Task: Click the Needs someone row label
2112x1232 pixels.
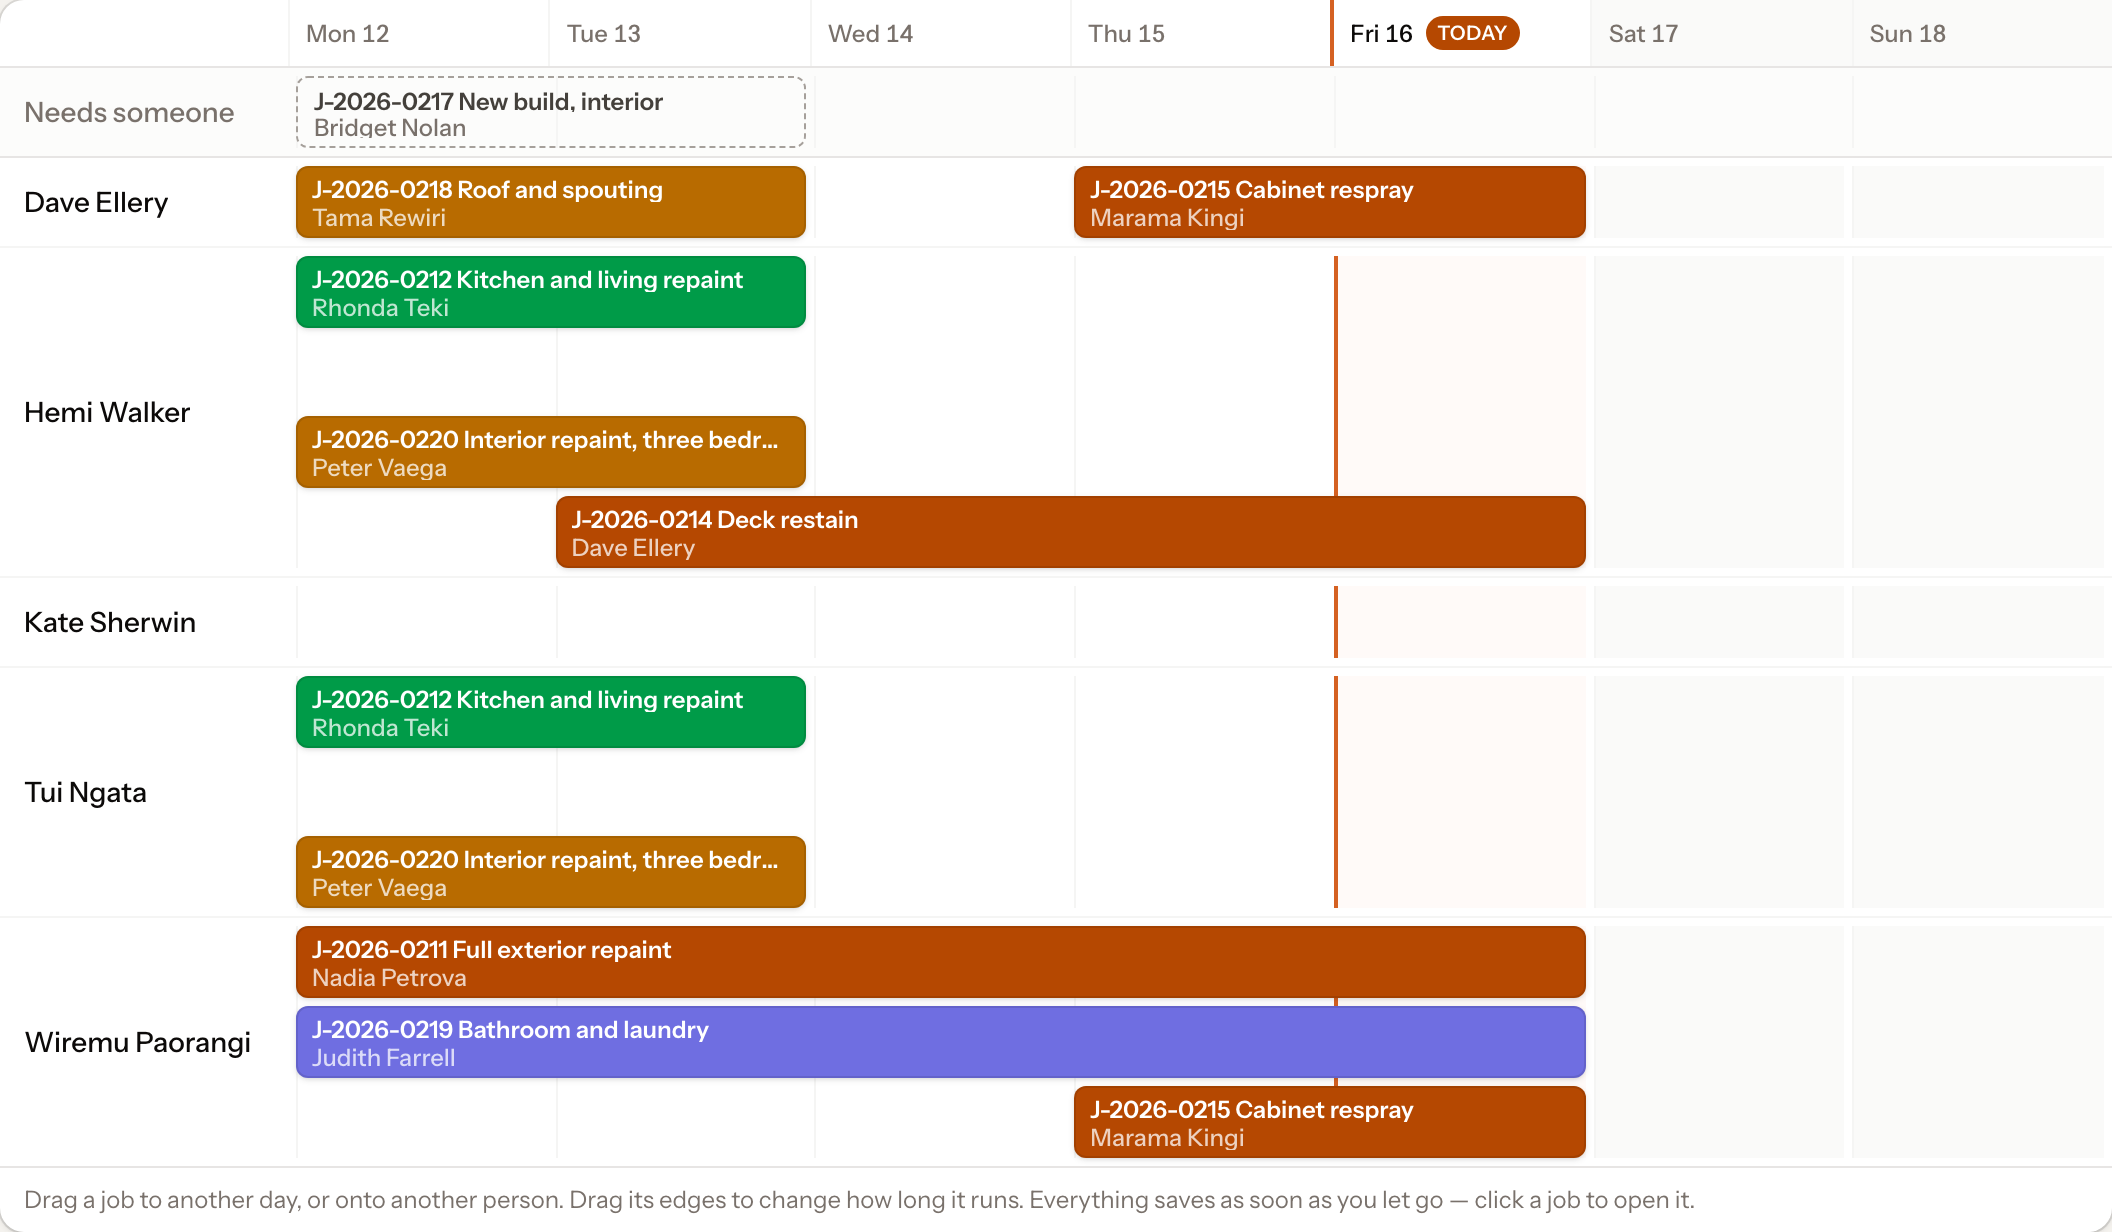Action: (129, 112)
